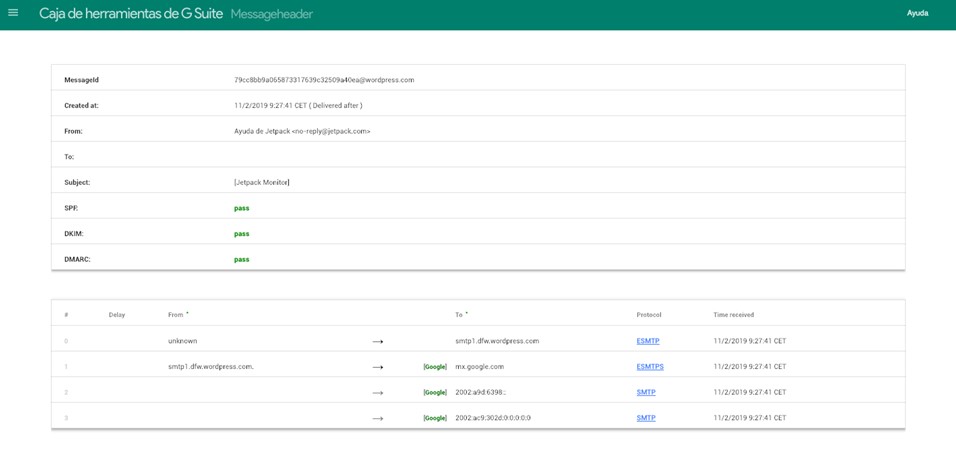Screen dimensions: 956x452
Task: Select the From column header in hops table
Action: pyautogui.click(x=176, y=315)
